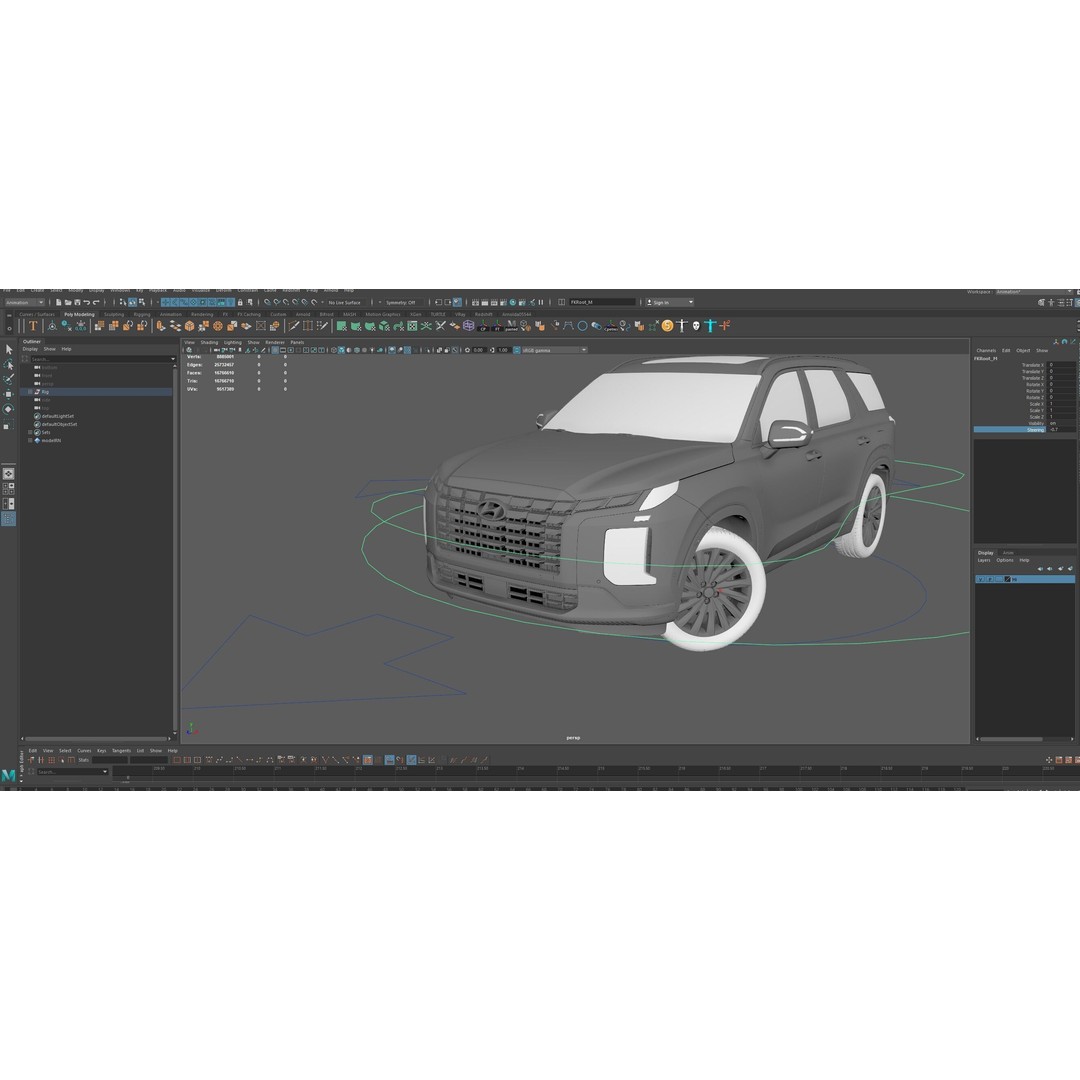
Task: Click the white T-pose figure shelf icon
Action: 681,326
